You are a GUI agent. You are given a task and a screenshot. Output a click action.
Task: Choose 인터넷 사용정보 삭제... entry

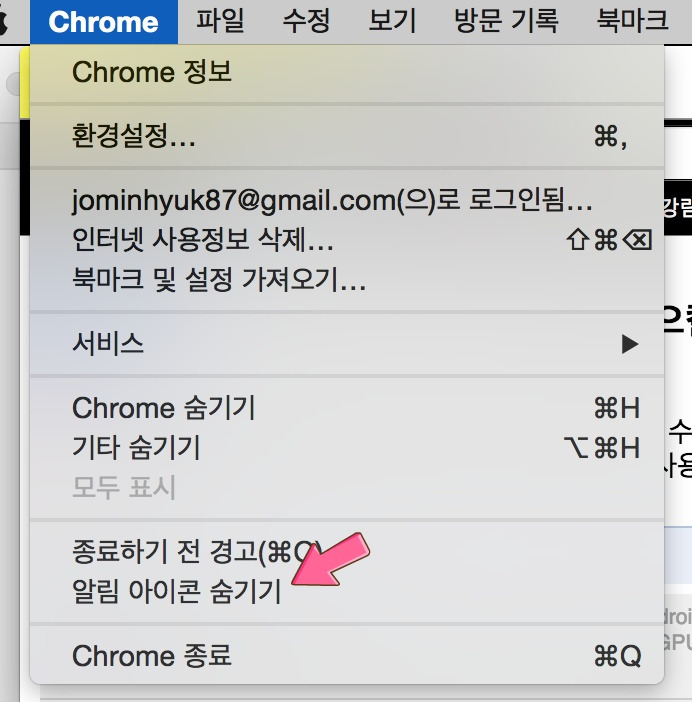coord(347,240)
